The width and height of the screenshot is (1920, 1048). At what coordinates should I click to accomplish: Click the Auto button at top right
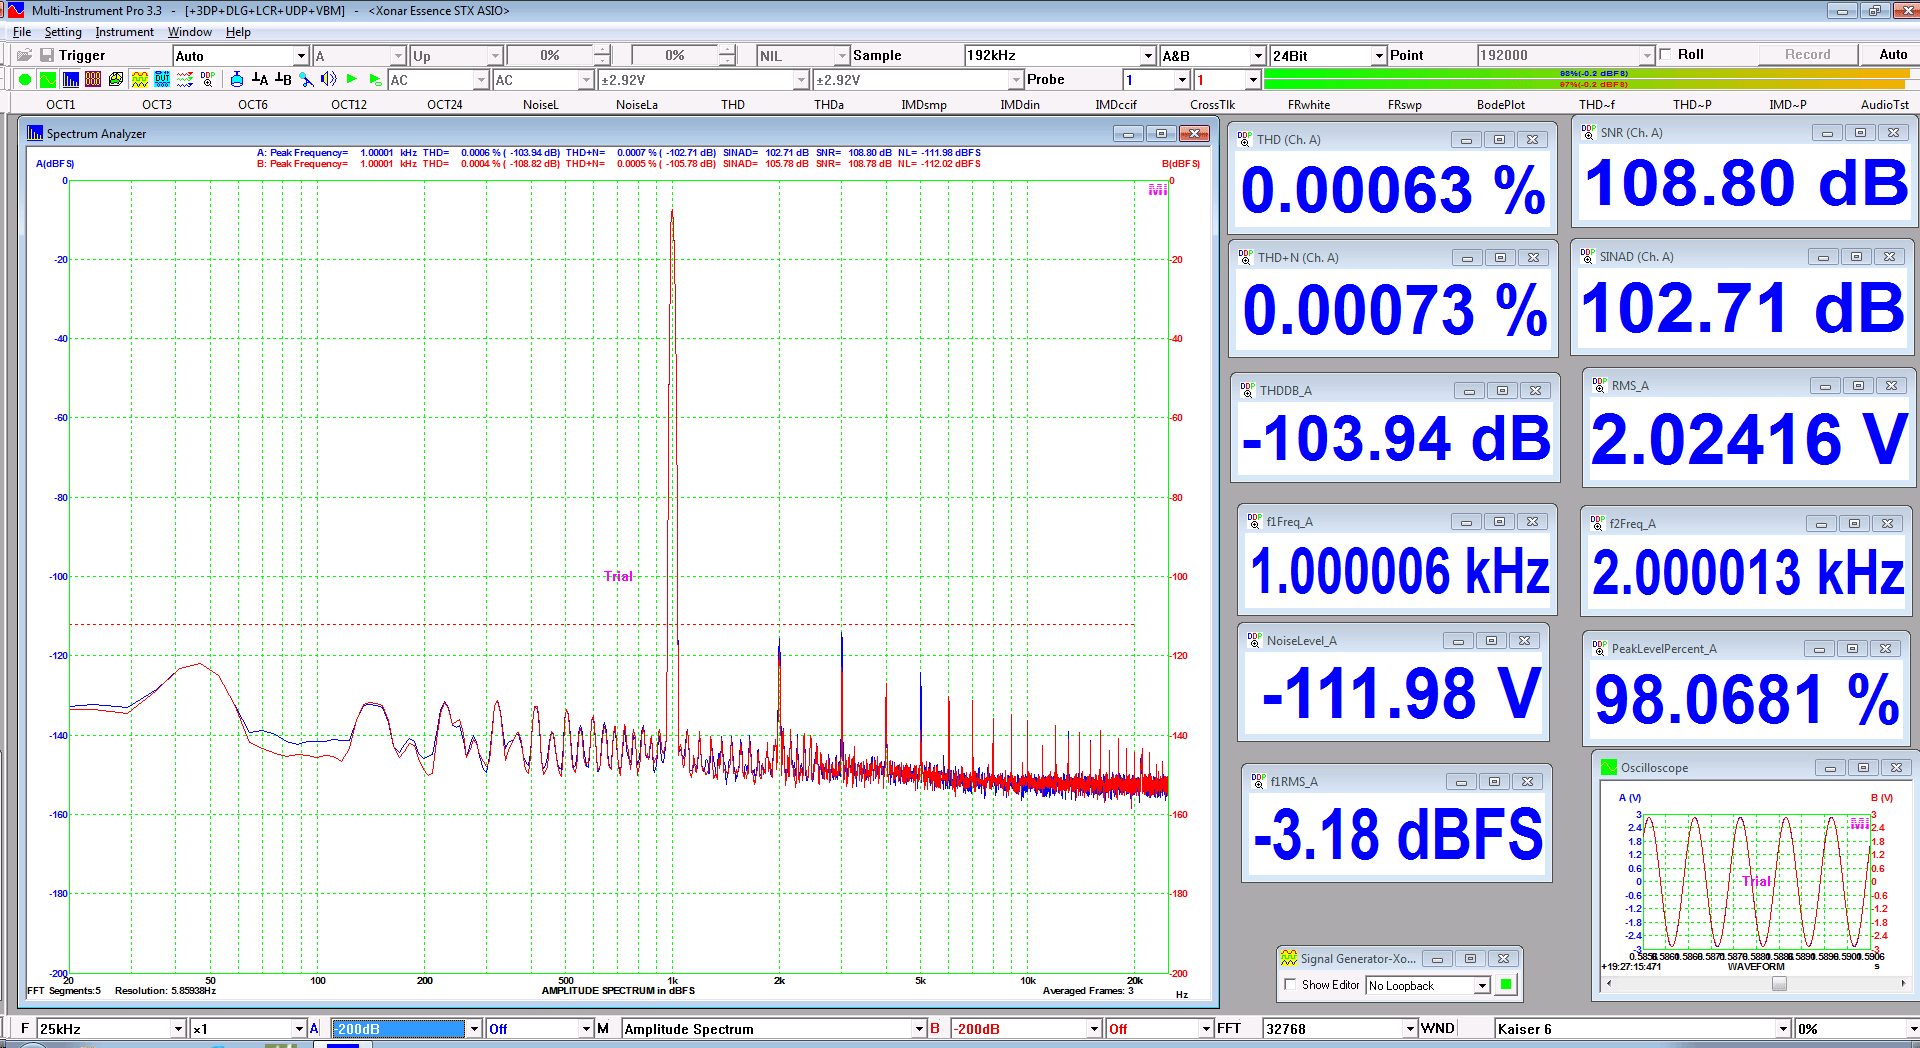tap(1892, 54)
